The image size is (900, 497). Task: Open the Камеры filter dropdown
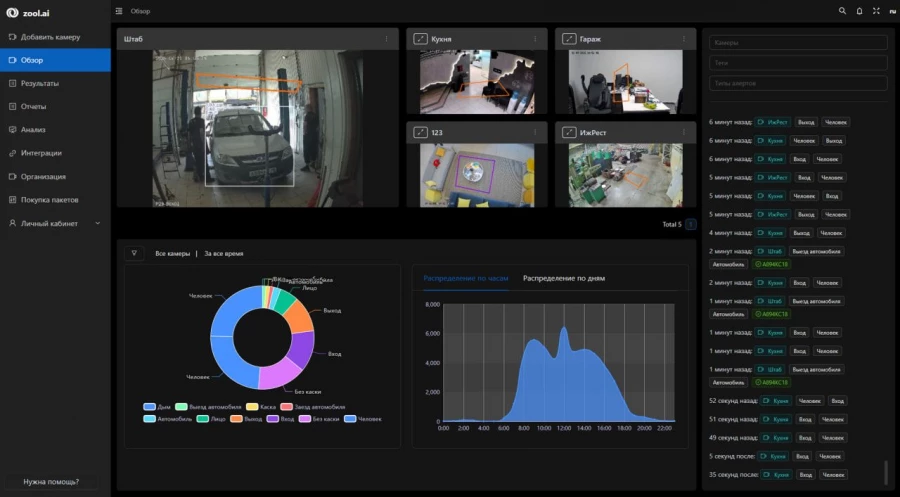pyautogui.click(x=797, y=43)
